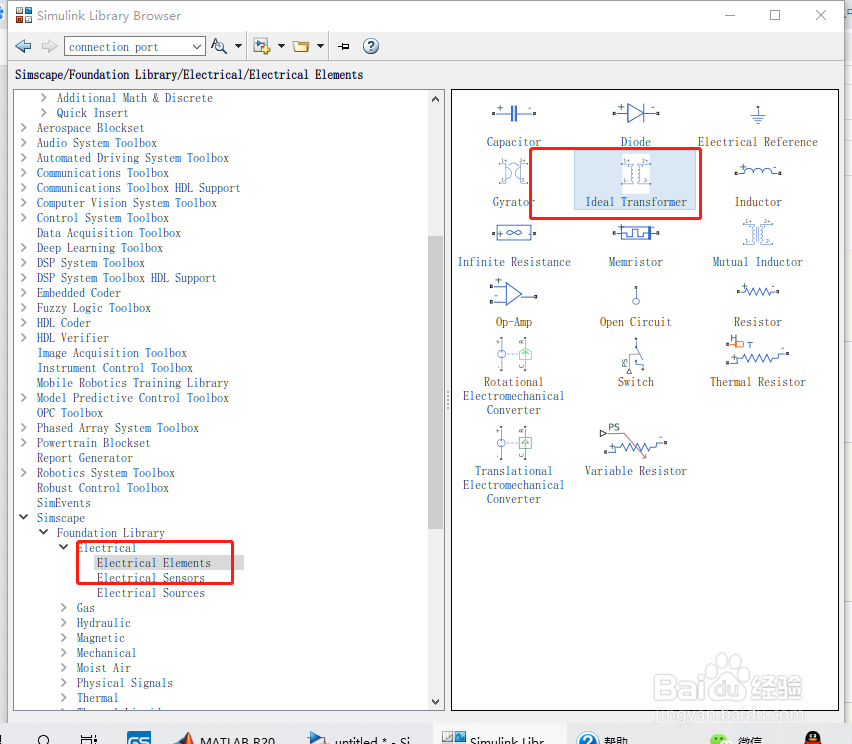The width and height of the screenshot is (852, 744).
Task: Expand the Gas library node
Action: pyautogui.click(x=64, y=607)
